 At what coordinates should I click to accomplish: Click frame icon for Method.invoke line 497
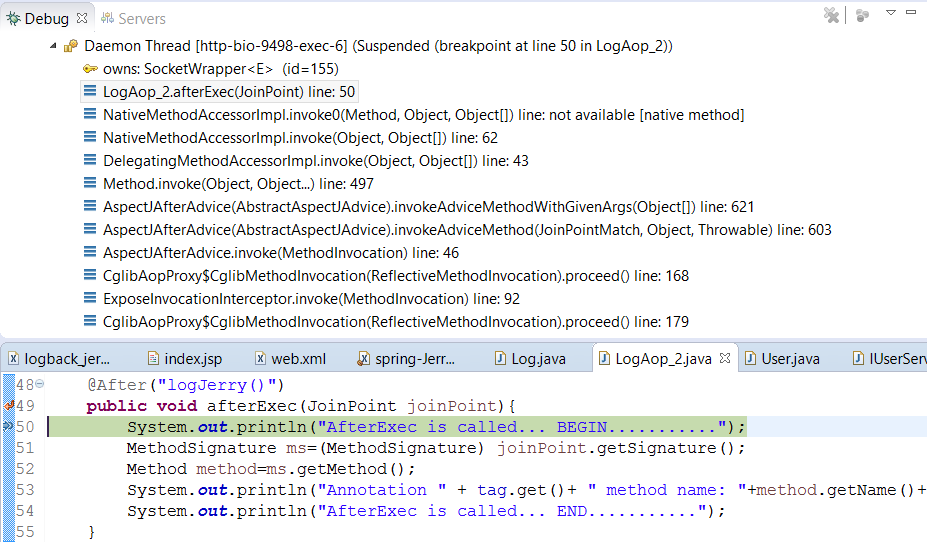point(90,183)
